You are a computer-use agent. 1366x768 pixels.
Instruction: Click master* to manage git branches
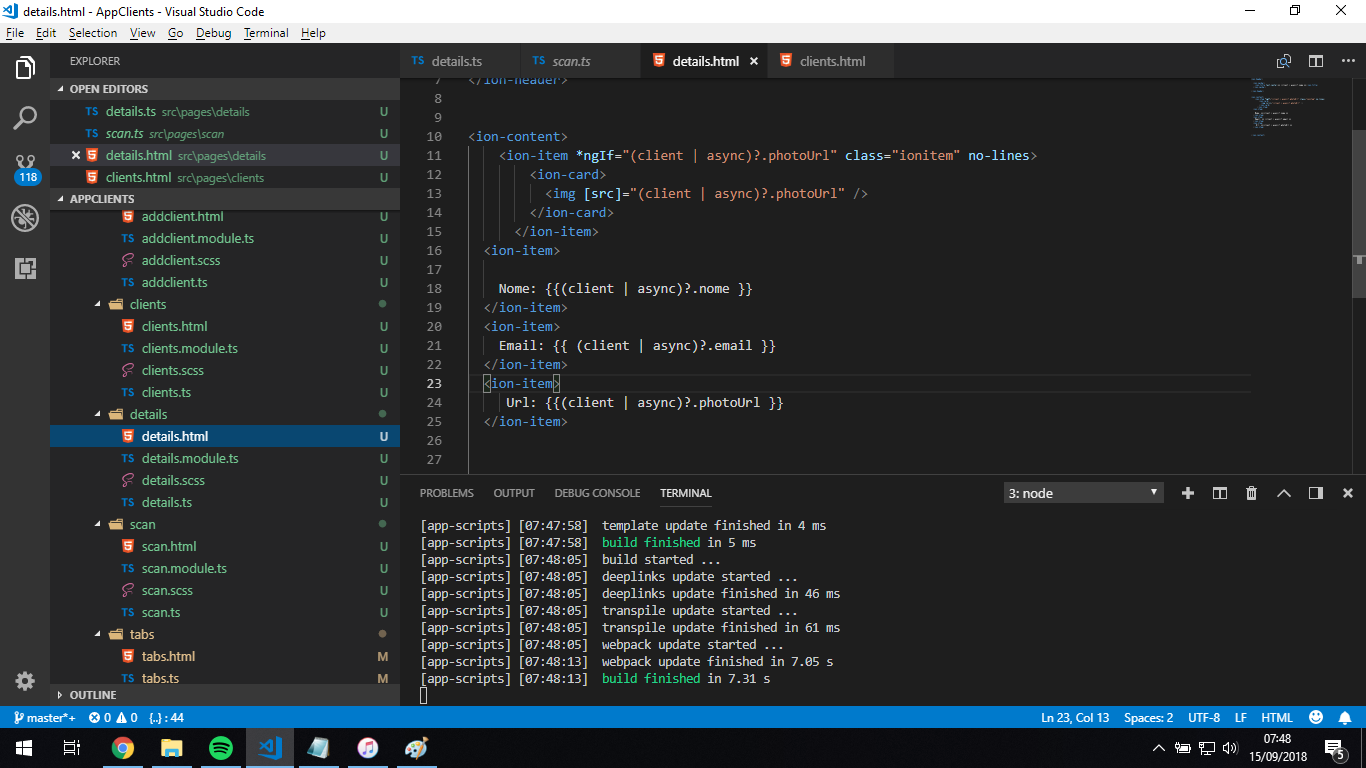[x=44, y=717]
